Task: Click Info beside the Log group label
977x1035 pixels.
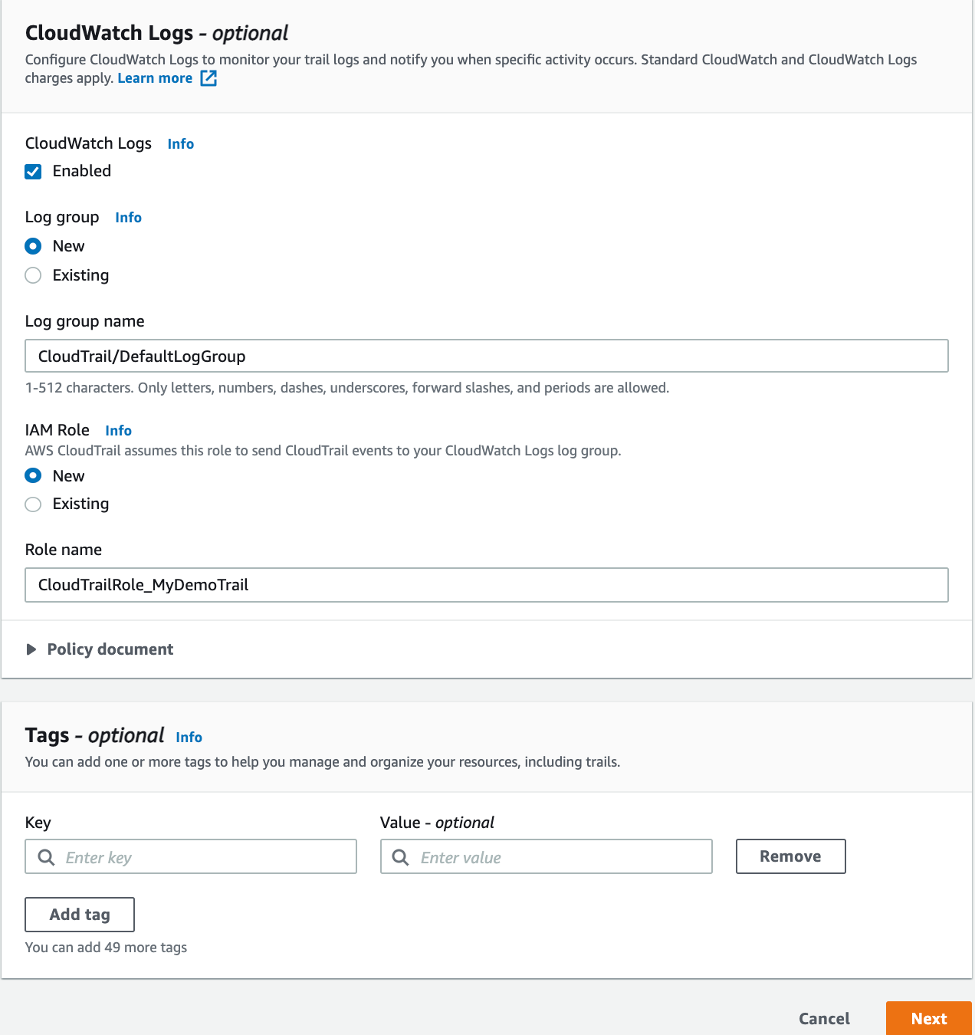Action: tap(128, 217)
